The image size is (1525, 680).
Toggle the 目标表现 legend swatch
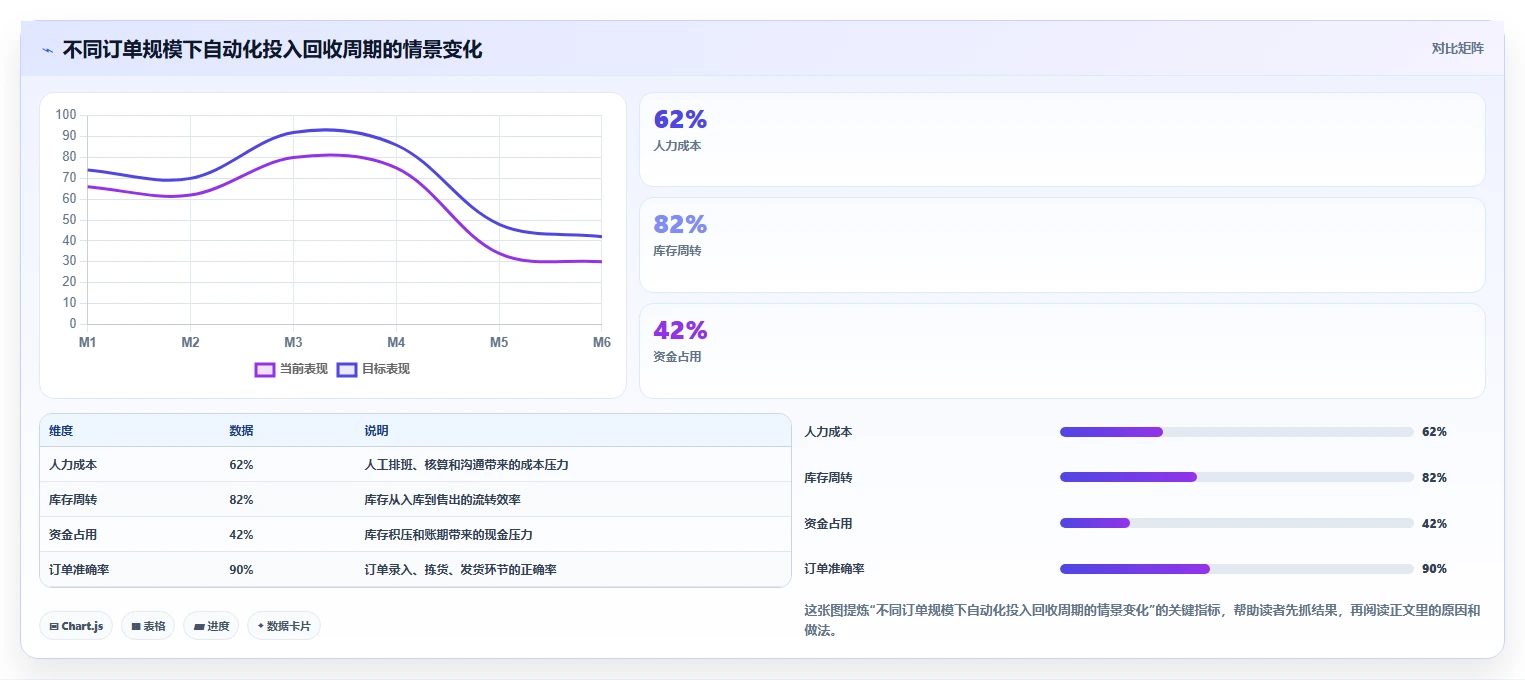347,369
